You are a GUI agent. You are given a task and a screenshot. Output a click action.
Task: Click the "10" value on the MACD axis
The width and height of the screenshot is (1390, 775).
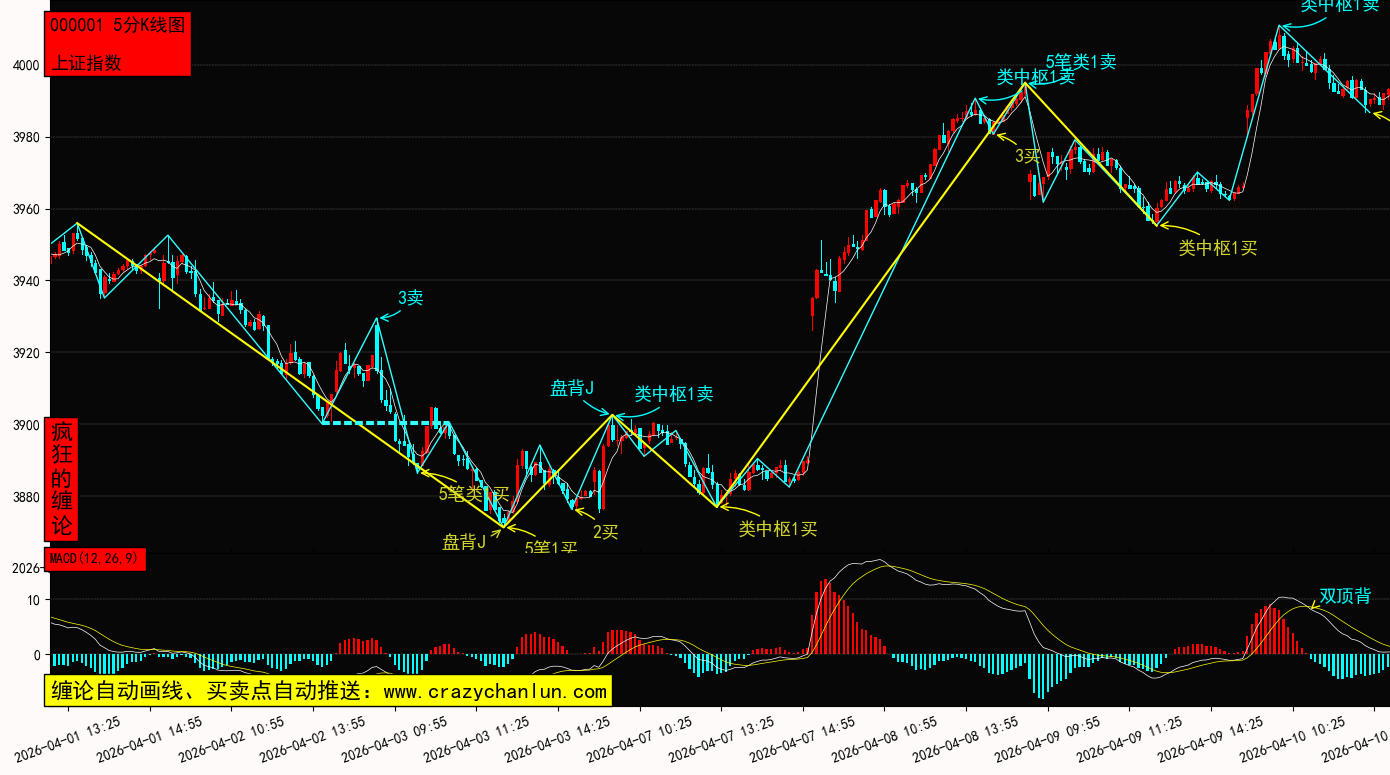click(33, 600)
